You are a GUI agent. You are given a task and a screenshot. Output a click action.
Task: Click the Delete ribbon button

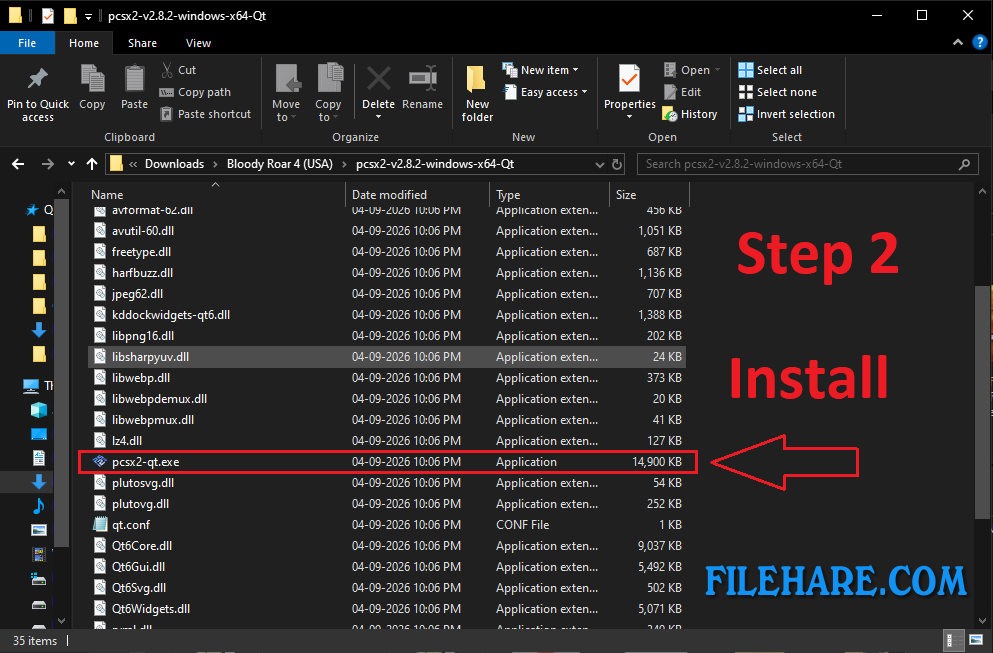pos(379,92)
